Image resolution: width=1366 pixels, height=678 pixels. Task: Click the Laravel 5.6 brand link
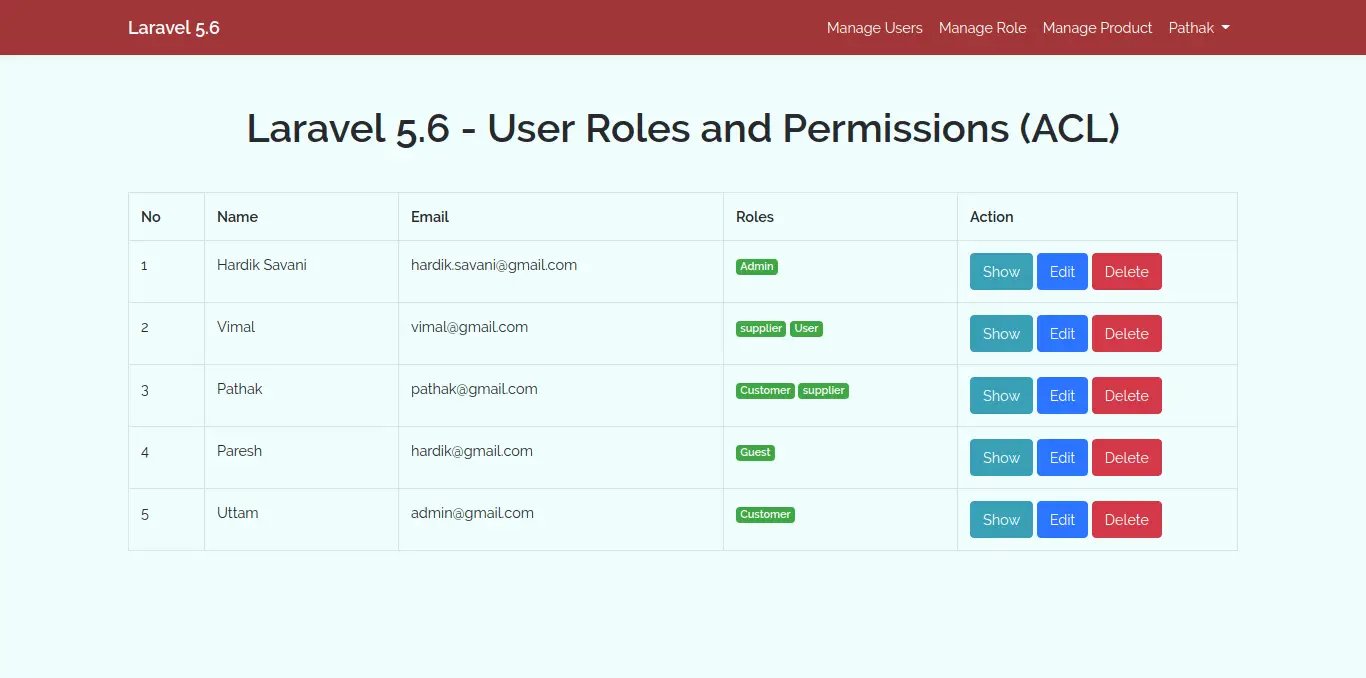pos(174,28)
